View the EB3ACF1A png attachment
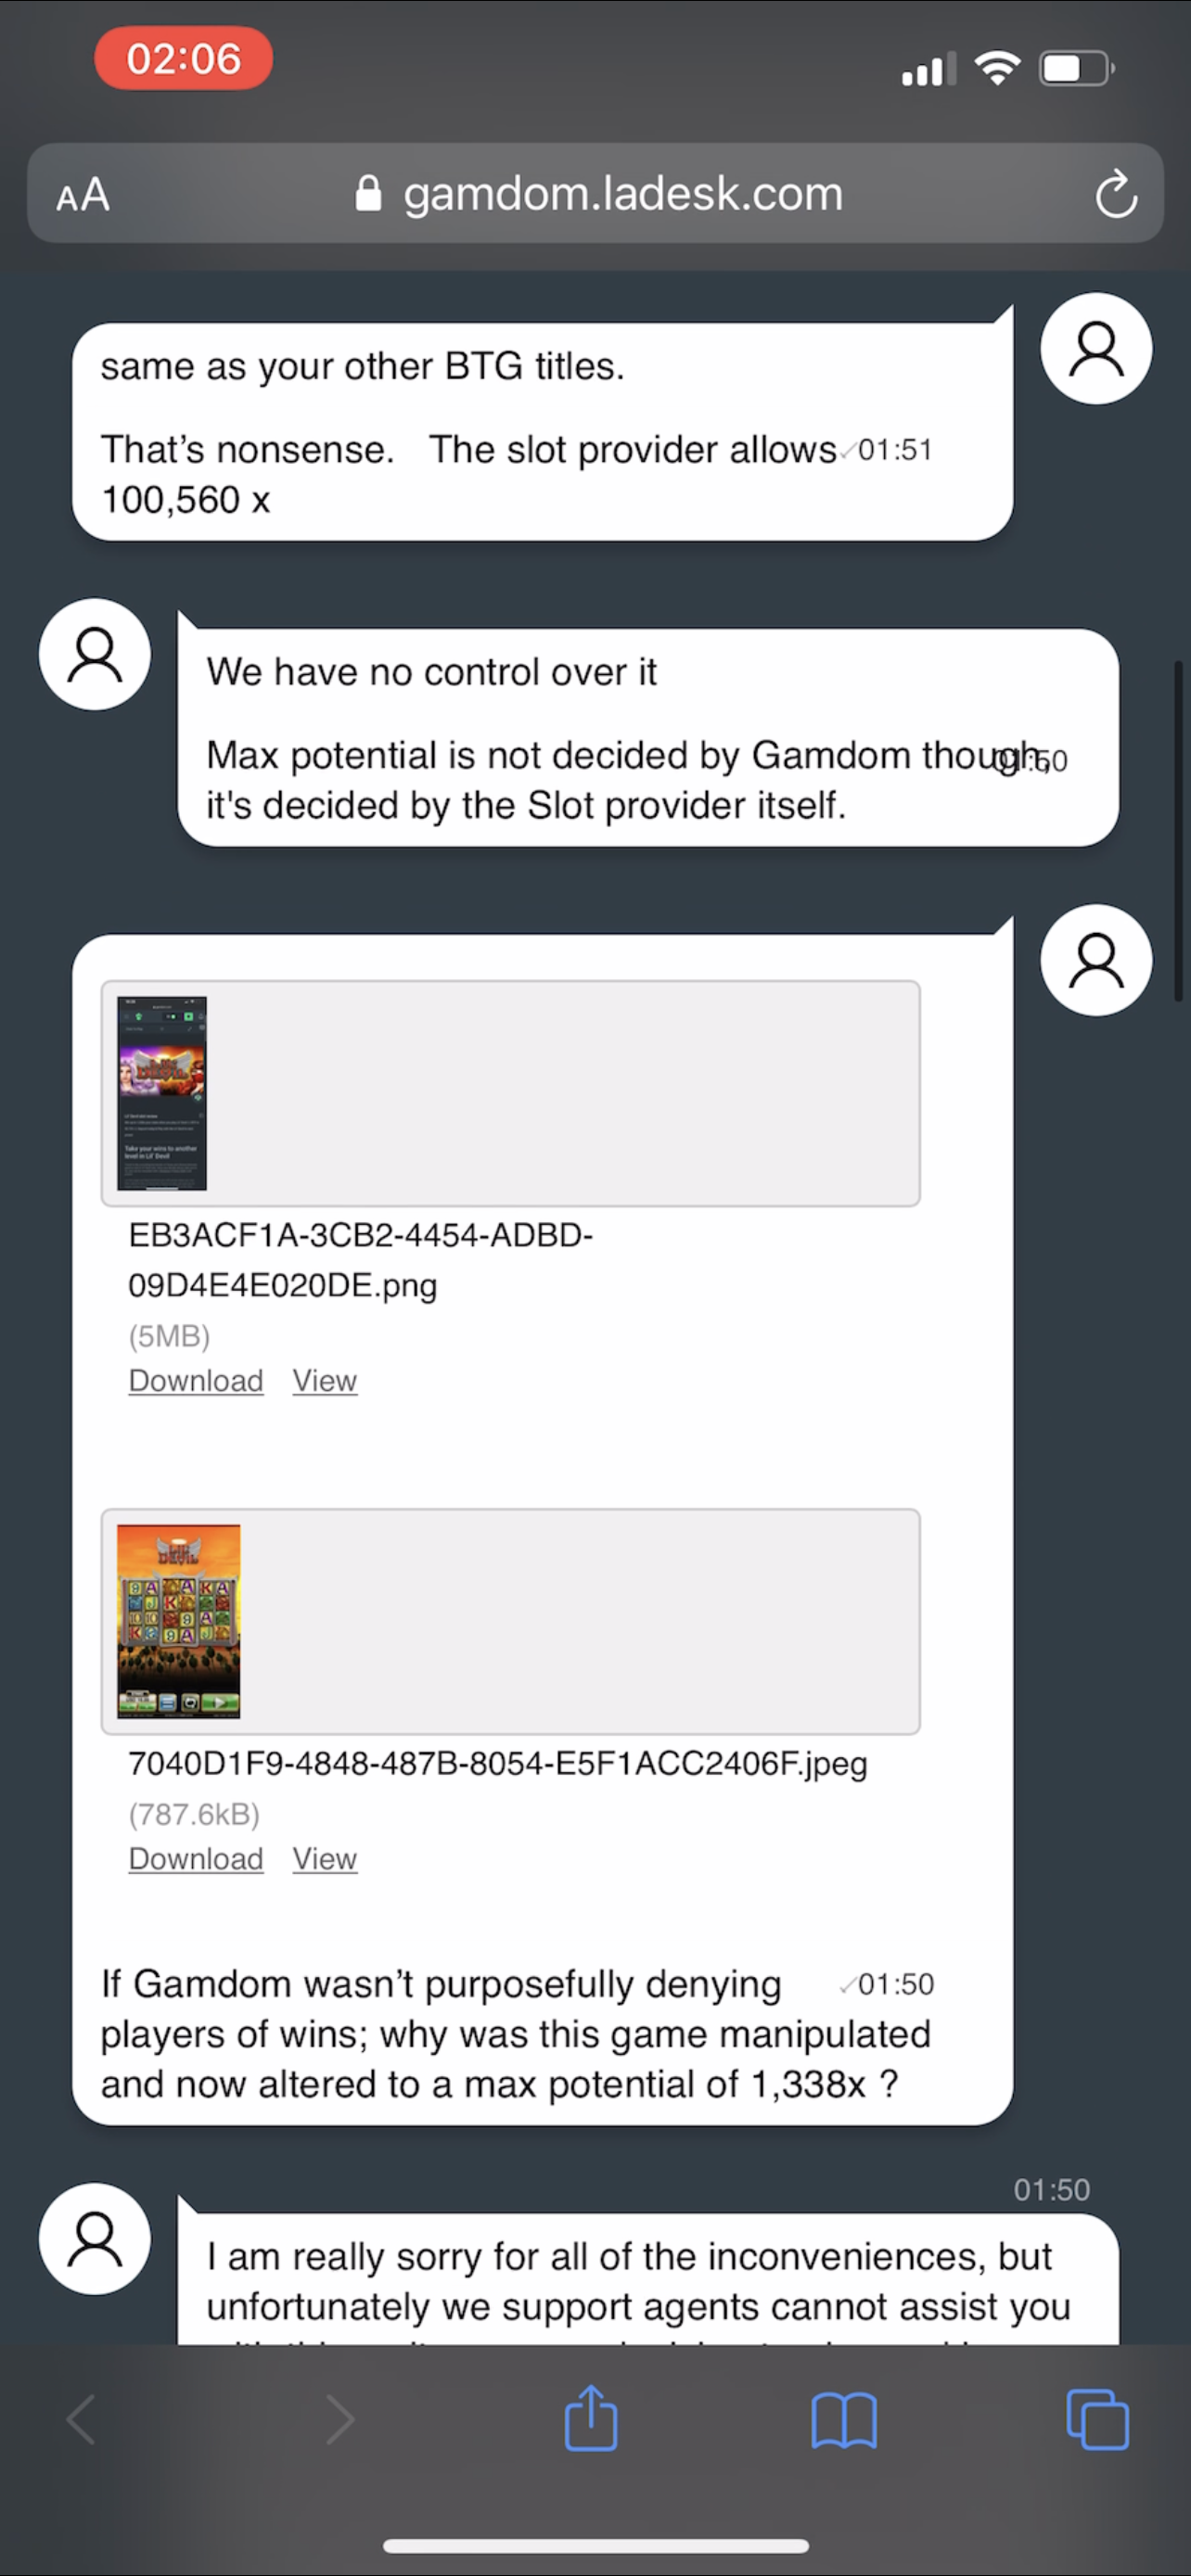 [325, 1381]
